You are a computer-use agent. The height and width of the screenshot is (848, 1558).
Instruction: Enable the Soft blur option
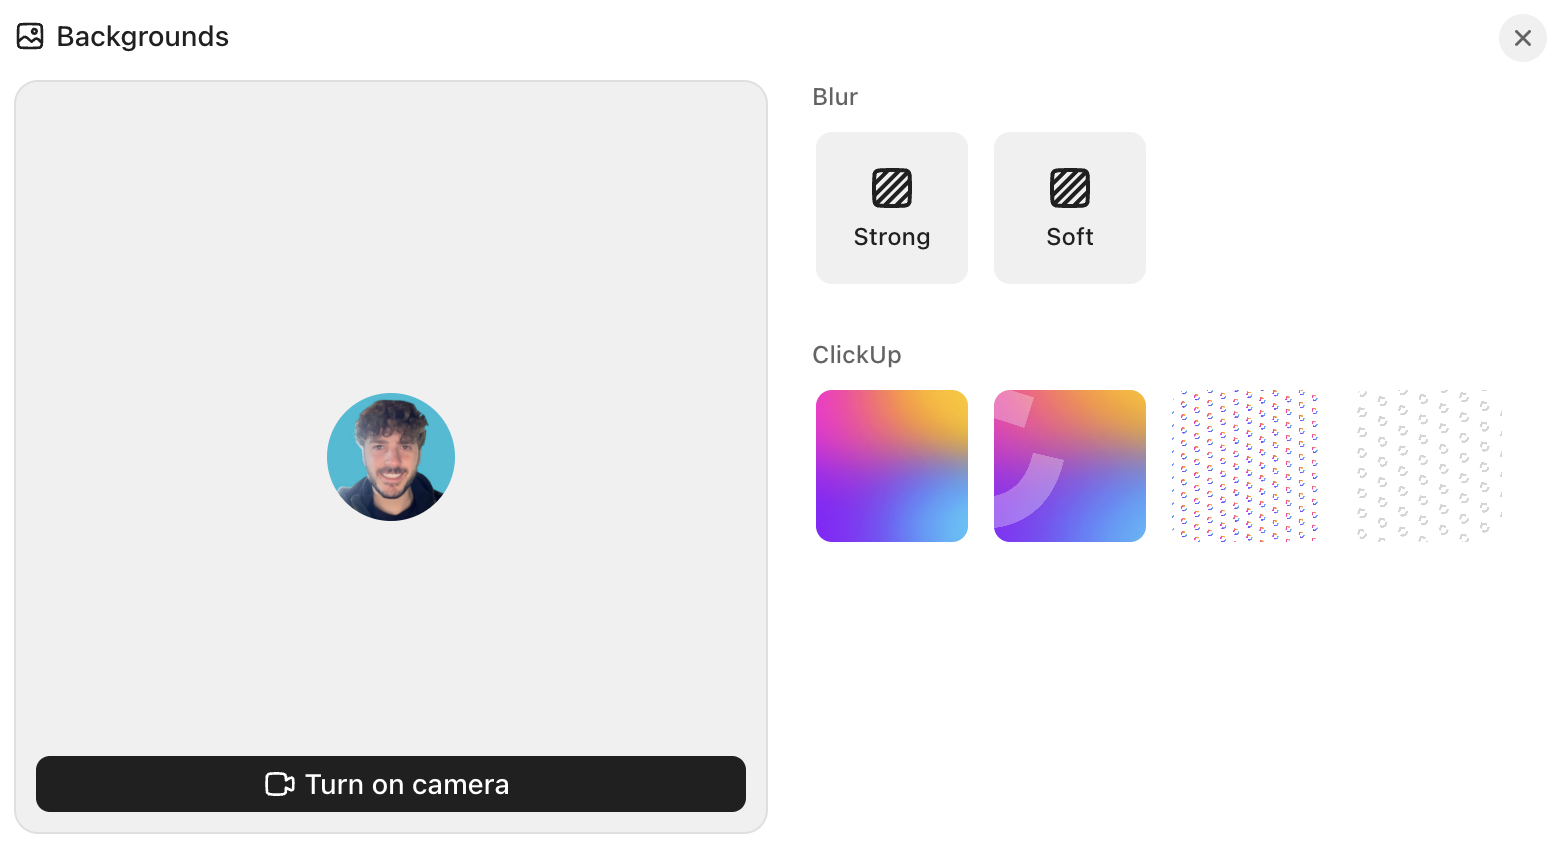pos(1069,207)
